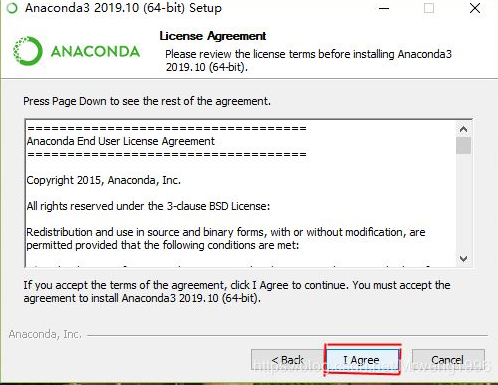Click the Anaconda logo in the header

(28, 51)
